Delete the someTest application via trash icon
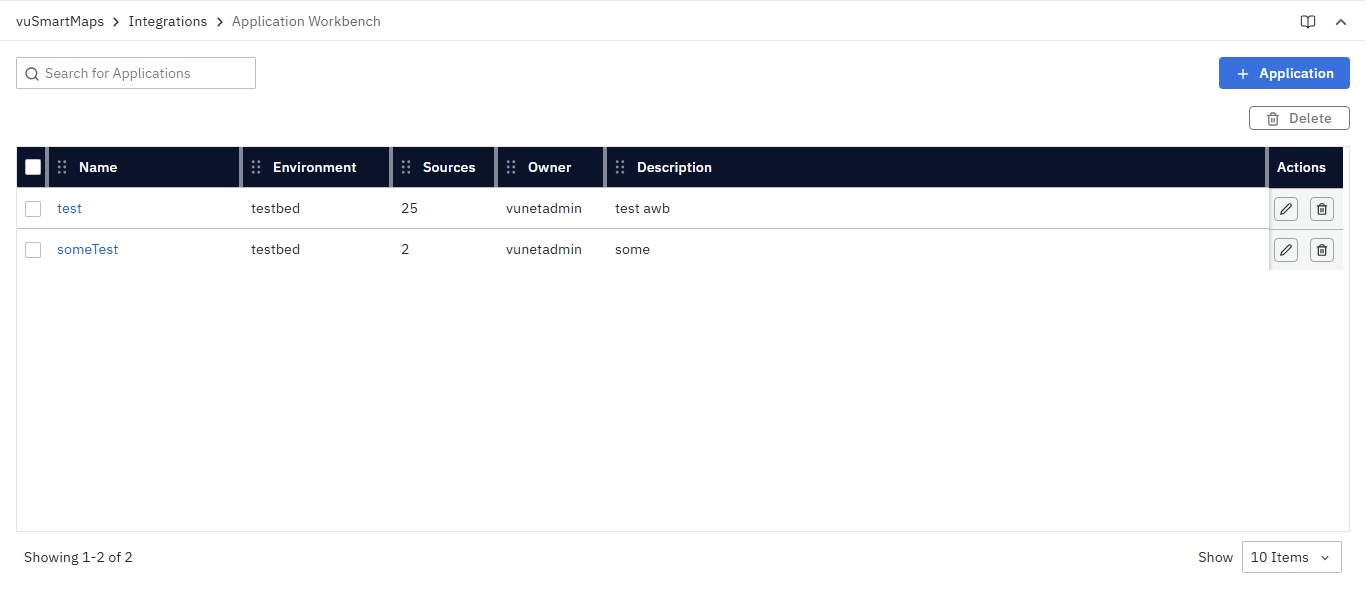The image size is (1365, 594). click(x=1321, y=250)
